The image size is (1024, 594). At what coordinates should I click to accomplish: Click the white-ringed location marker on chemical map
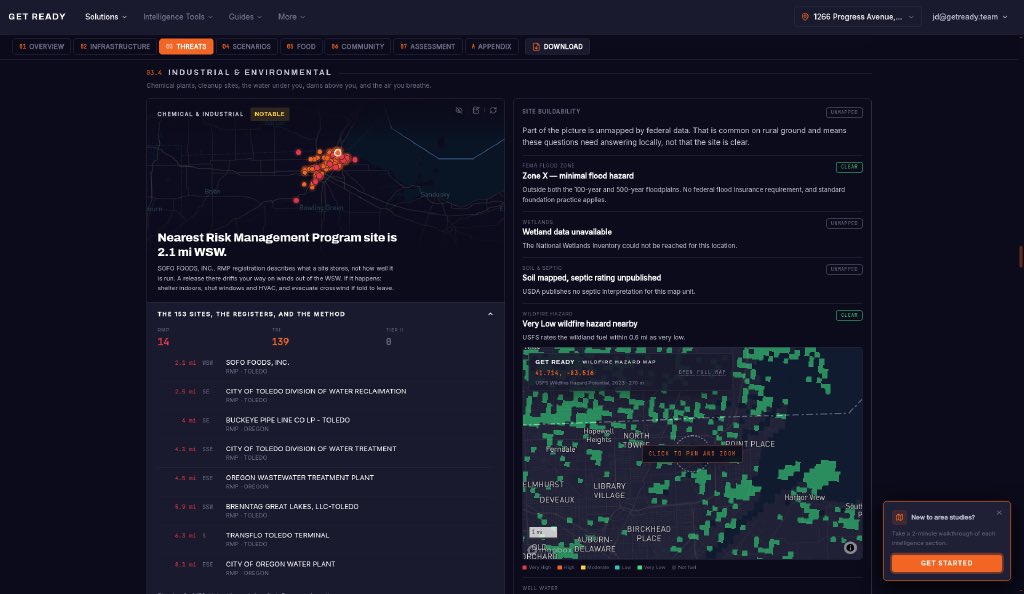(x=338, y=153)
